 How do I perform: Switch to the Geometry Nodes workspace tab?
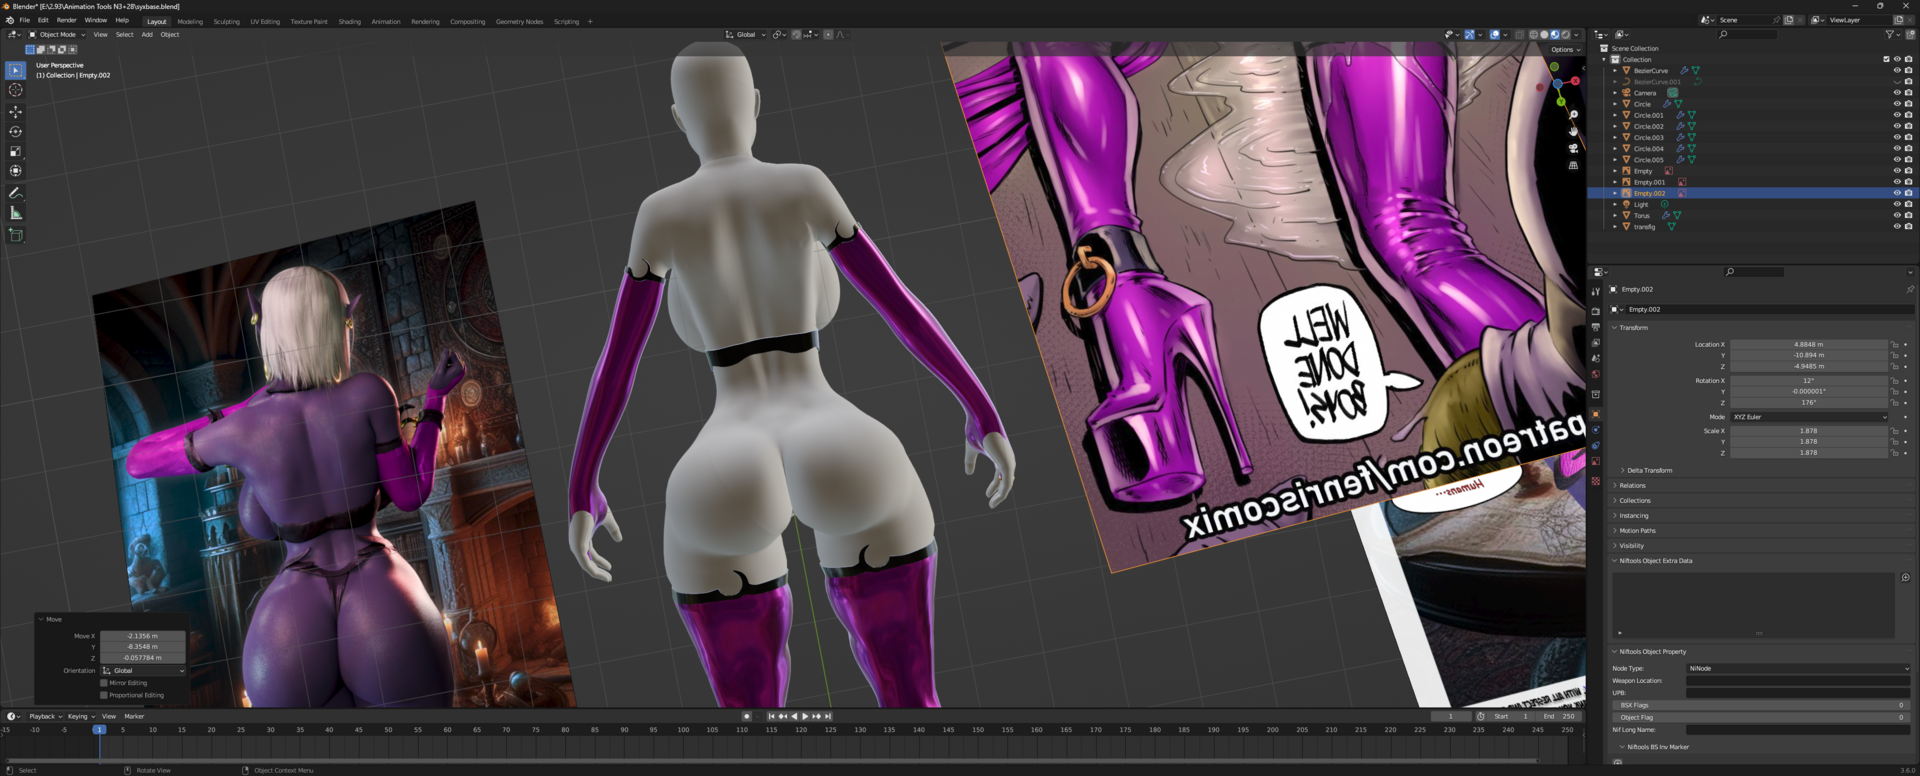[519, 21]
